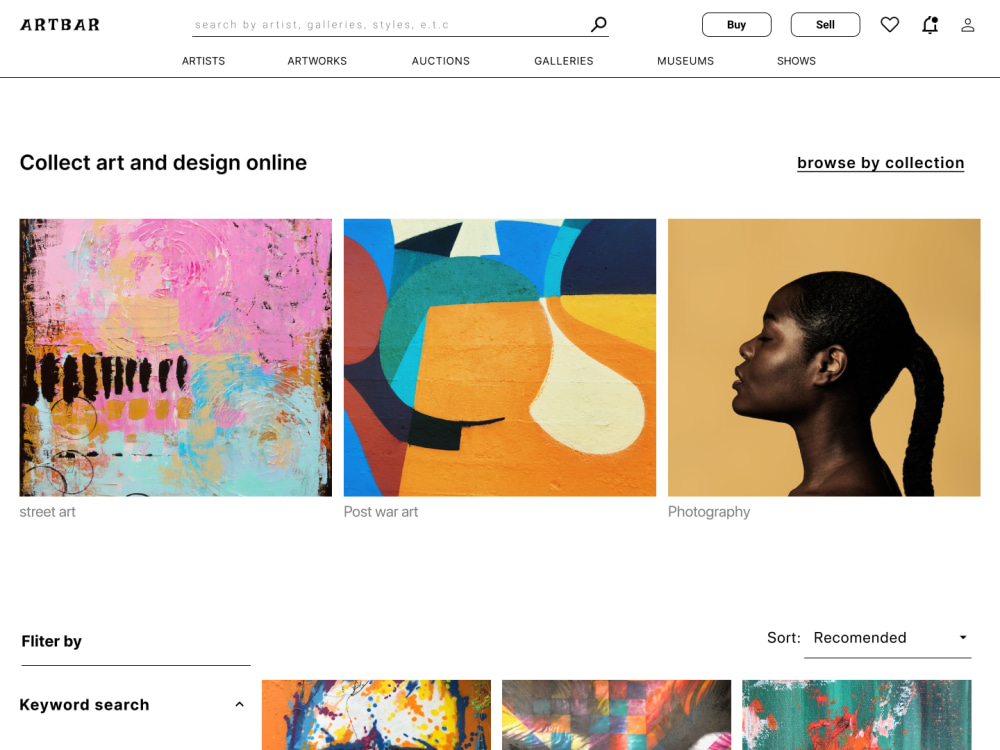Open the AUCTIONS menu item
This screenshot has height=750, width=1000.
(x=441, y=61)
